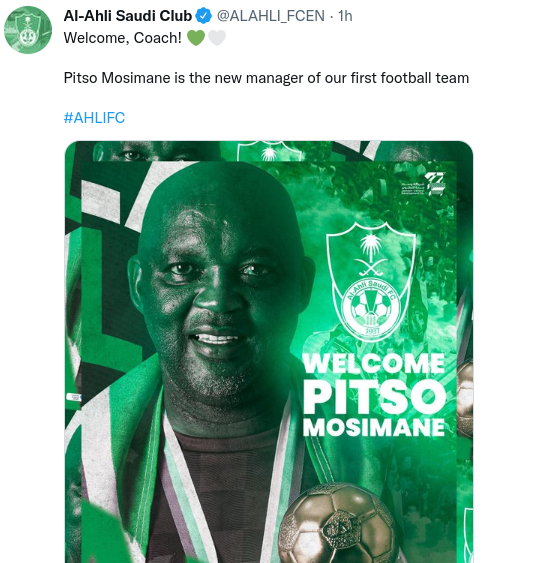The width and height of the screenshot is (552, 563).
Task: Open the @ALAHLI_FCEN handle link
Action: (271, 16)
